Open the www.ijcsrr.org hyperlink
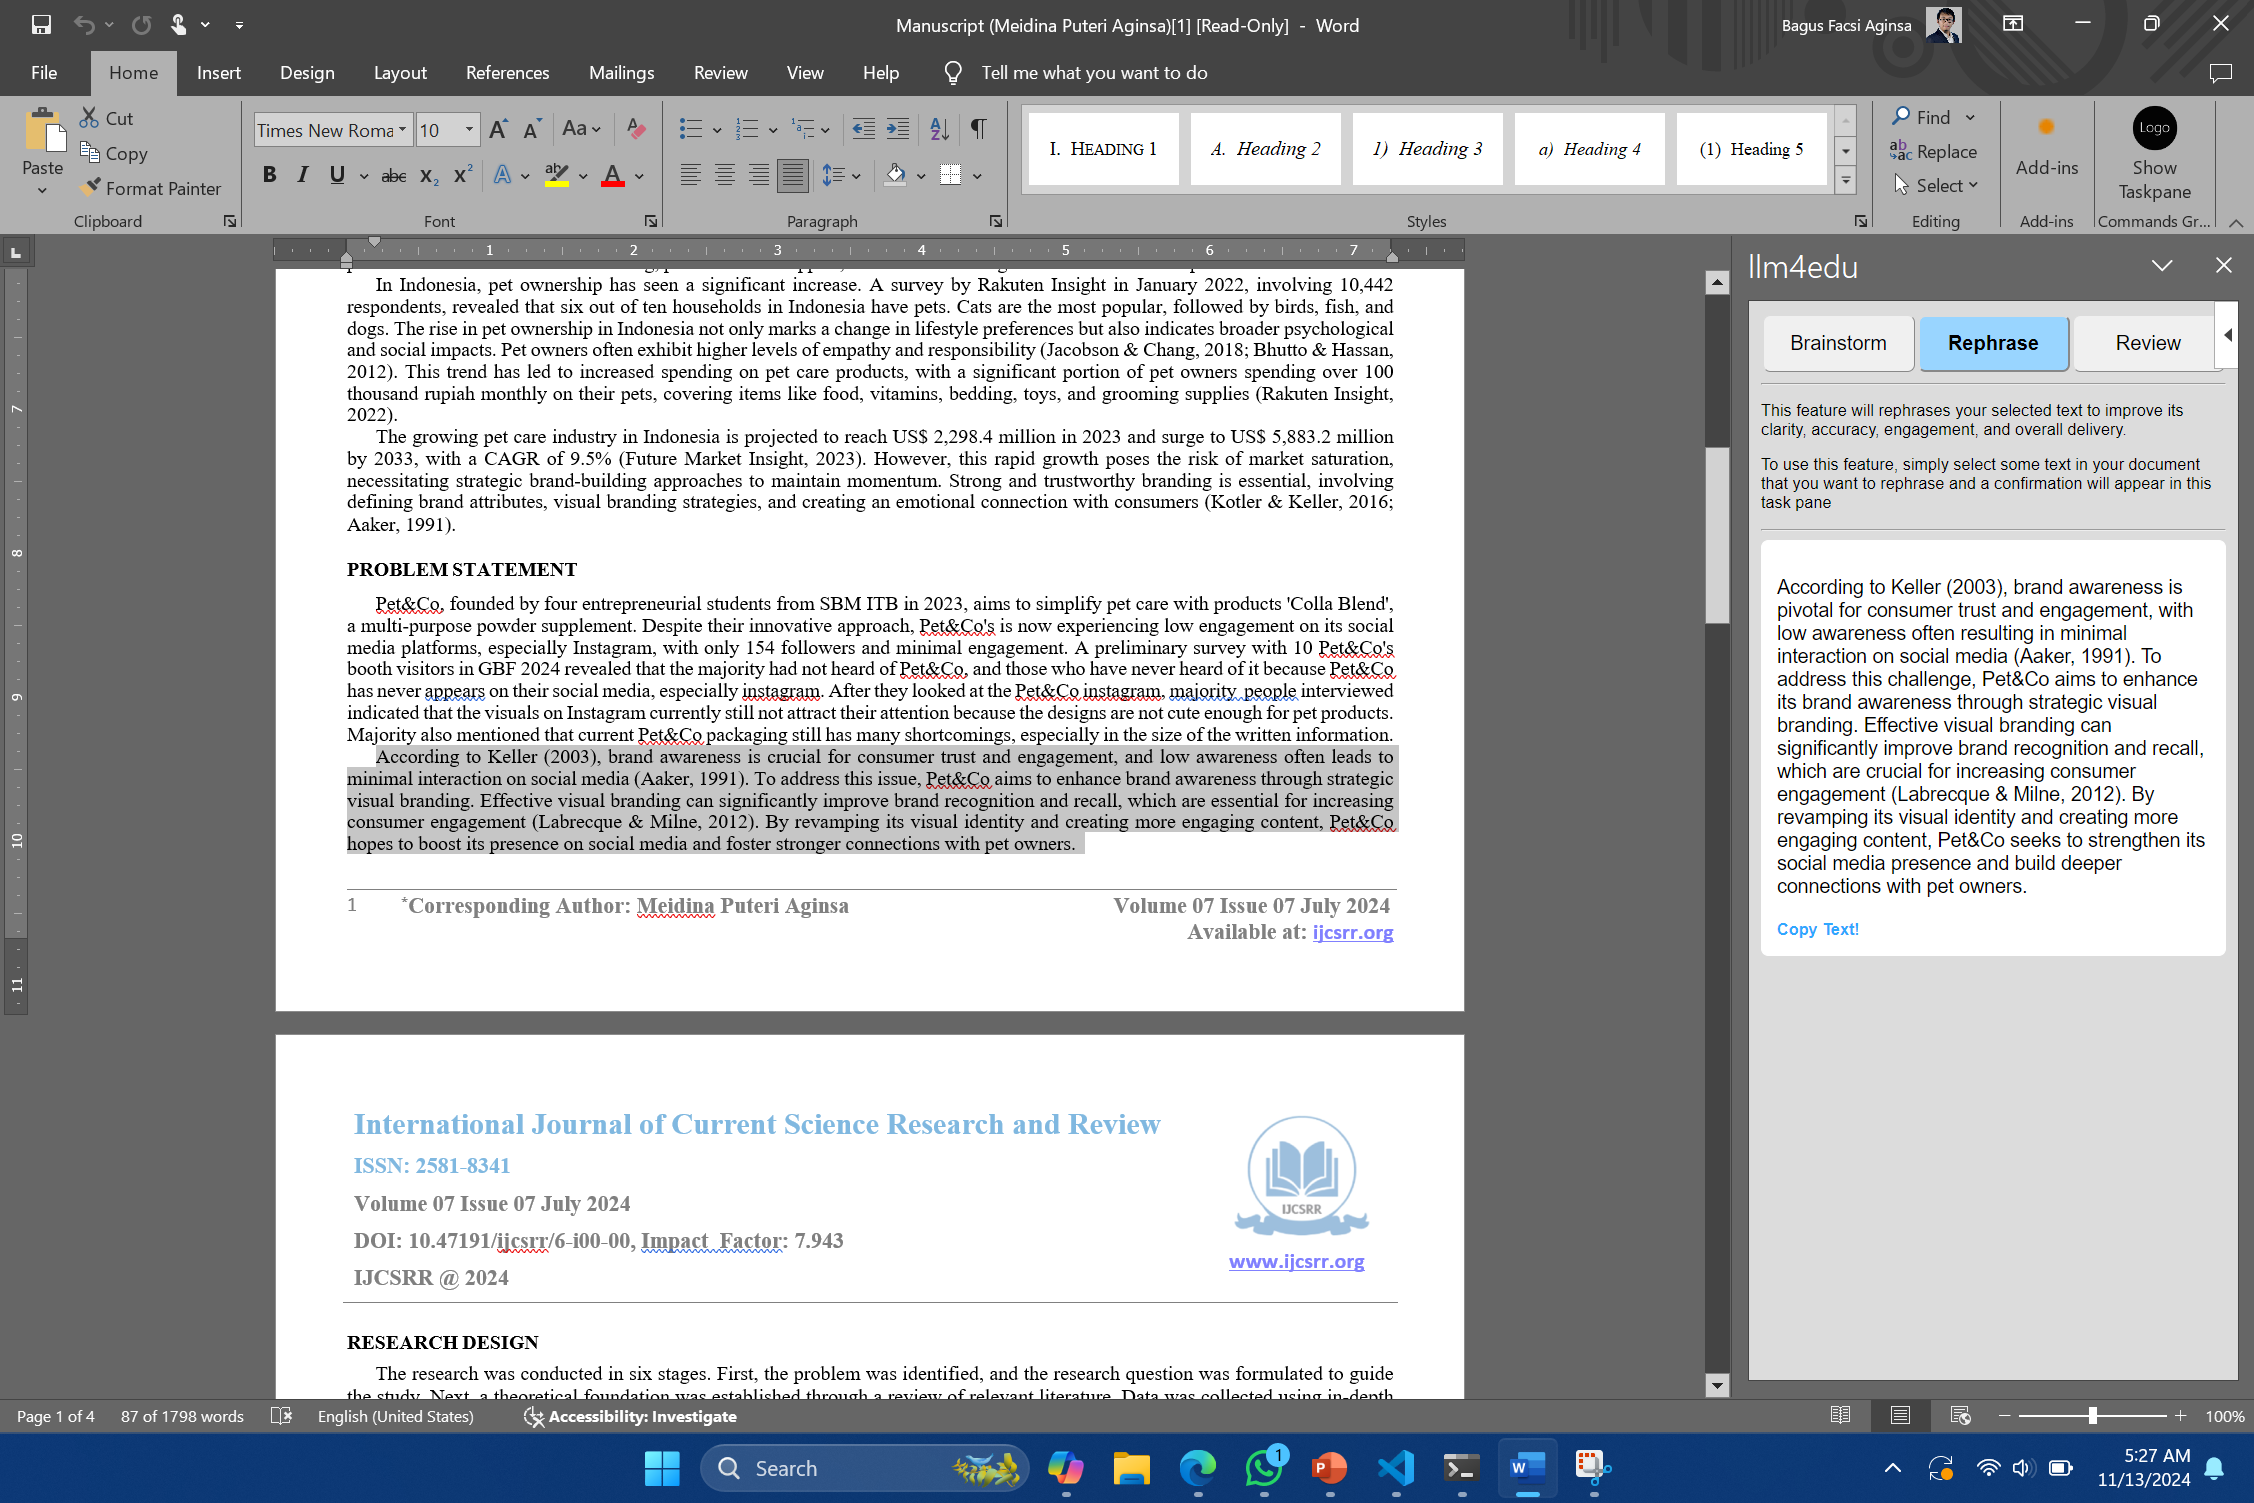The height and width of the screenshot is (1503, 2254). tap(1296, 1261)
